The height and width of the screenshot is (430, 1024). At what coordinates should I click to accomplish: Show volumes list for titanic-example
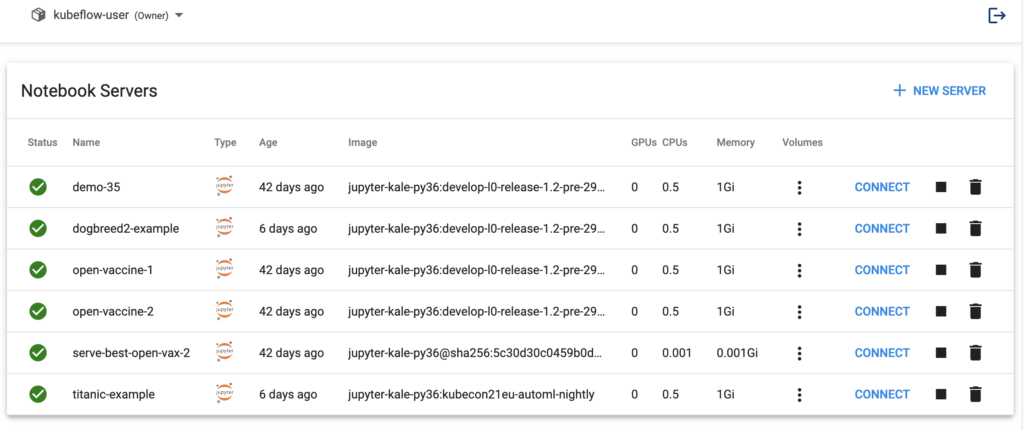click(x=799, y=394)
